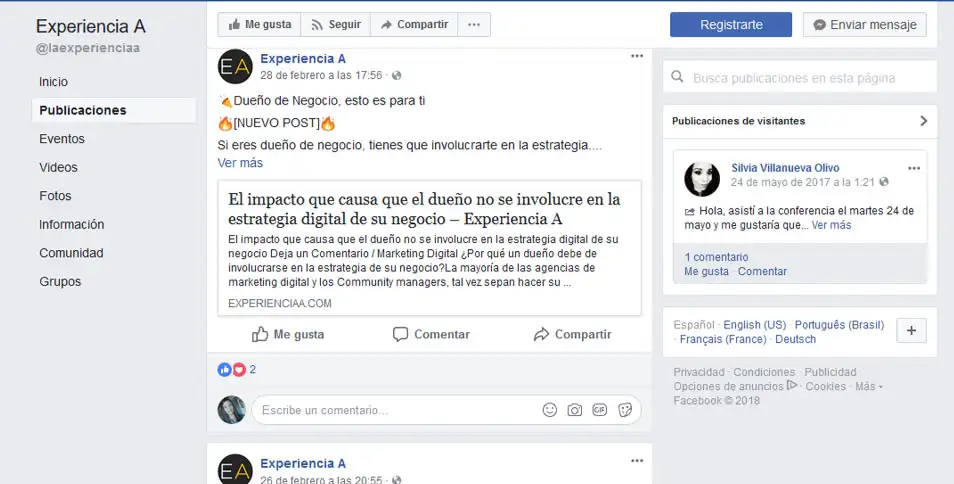954x484 pixels.
Task: Like the first post with Me gusta
Action: 288,334
